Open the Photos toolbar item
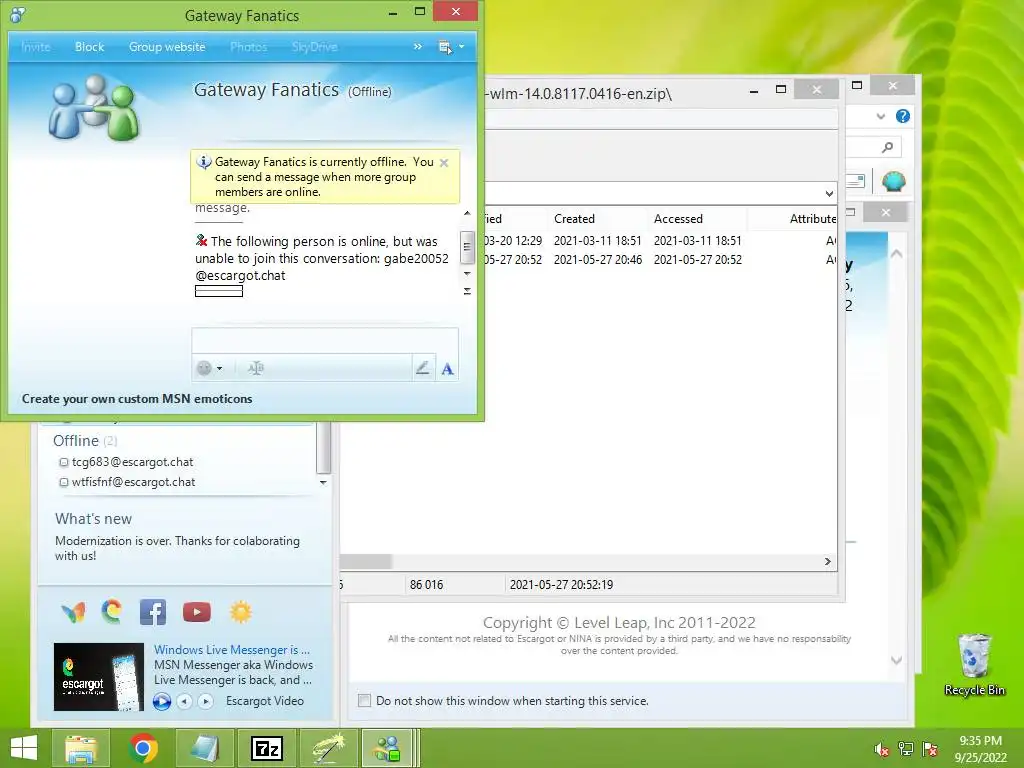 pos(248,47)
